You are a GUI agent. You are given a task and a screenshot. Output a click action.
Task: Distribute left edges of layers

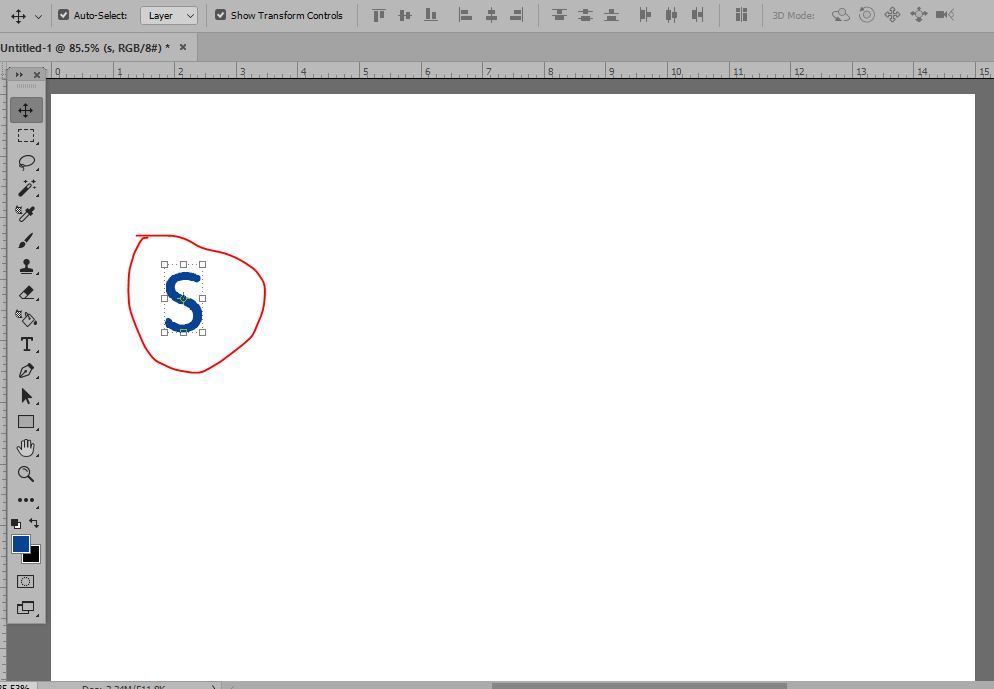coord(645,15)
